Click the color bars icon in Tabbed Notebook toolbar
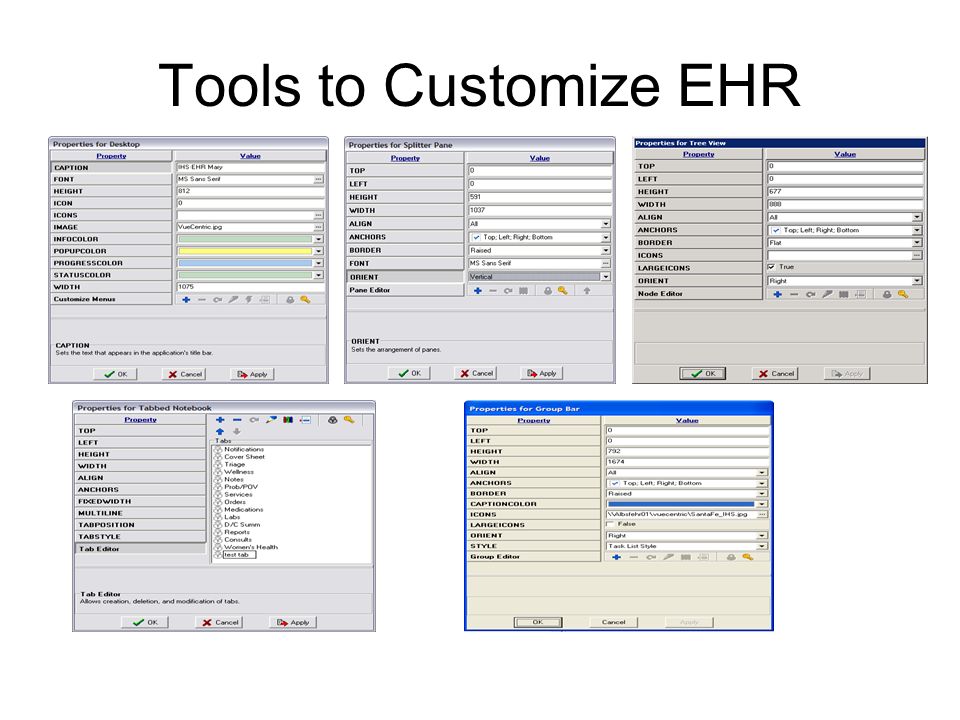Image resolution: width=960 pixels, height=720 pixels. click(x=288, y=420)
